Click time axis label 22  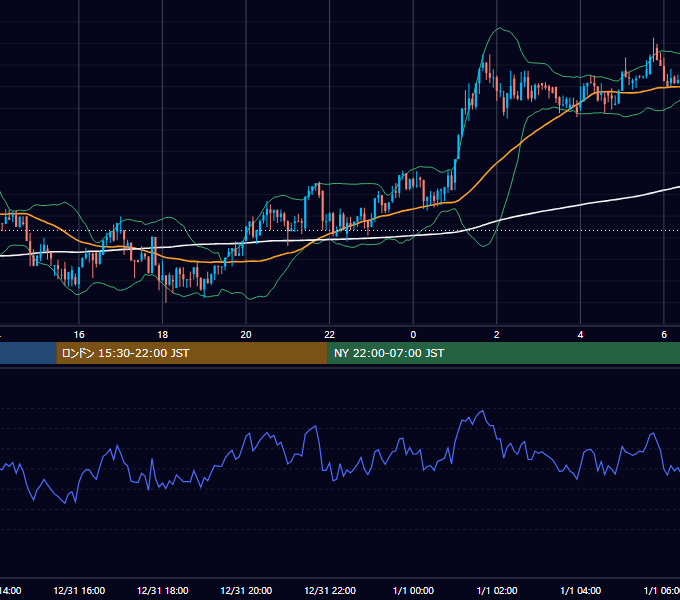point(330,335)
